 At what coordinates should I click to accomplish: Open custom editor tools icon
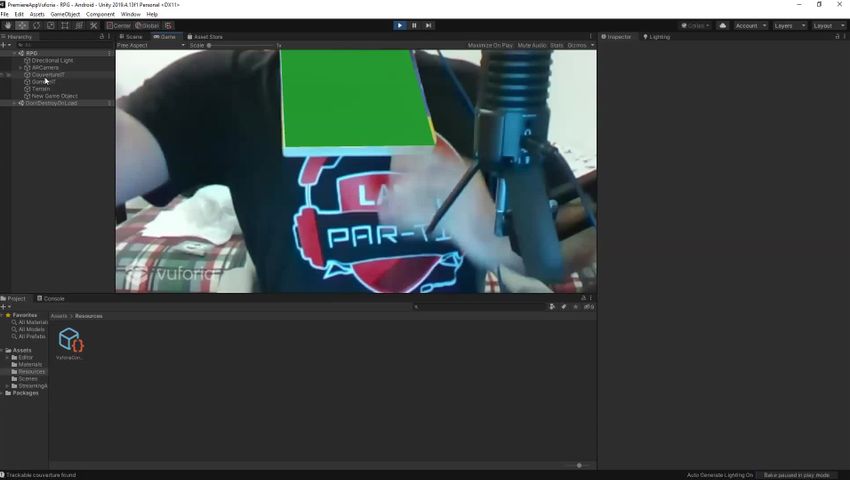point(94,25)
